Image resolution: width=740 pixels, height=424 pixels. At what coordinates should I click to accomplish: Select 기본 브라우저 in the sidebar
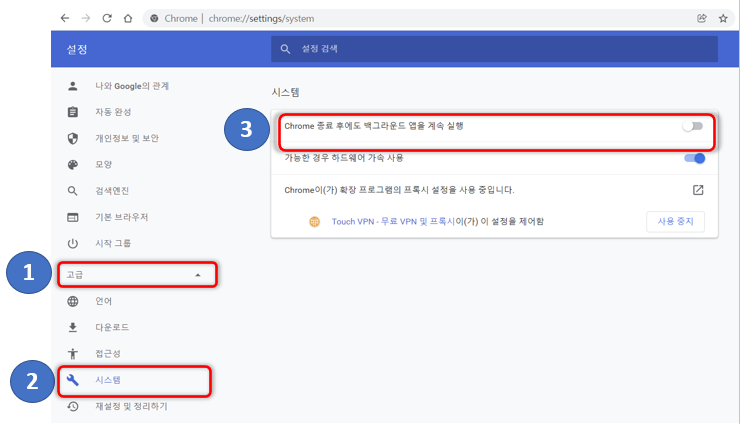[x=122, y=217]
